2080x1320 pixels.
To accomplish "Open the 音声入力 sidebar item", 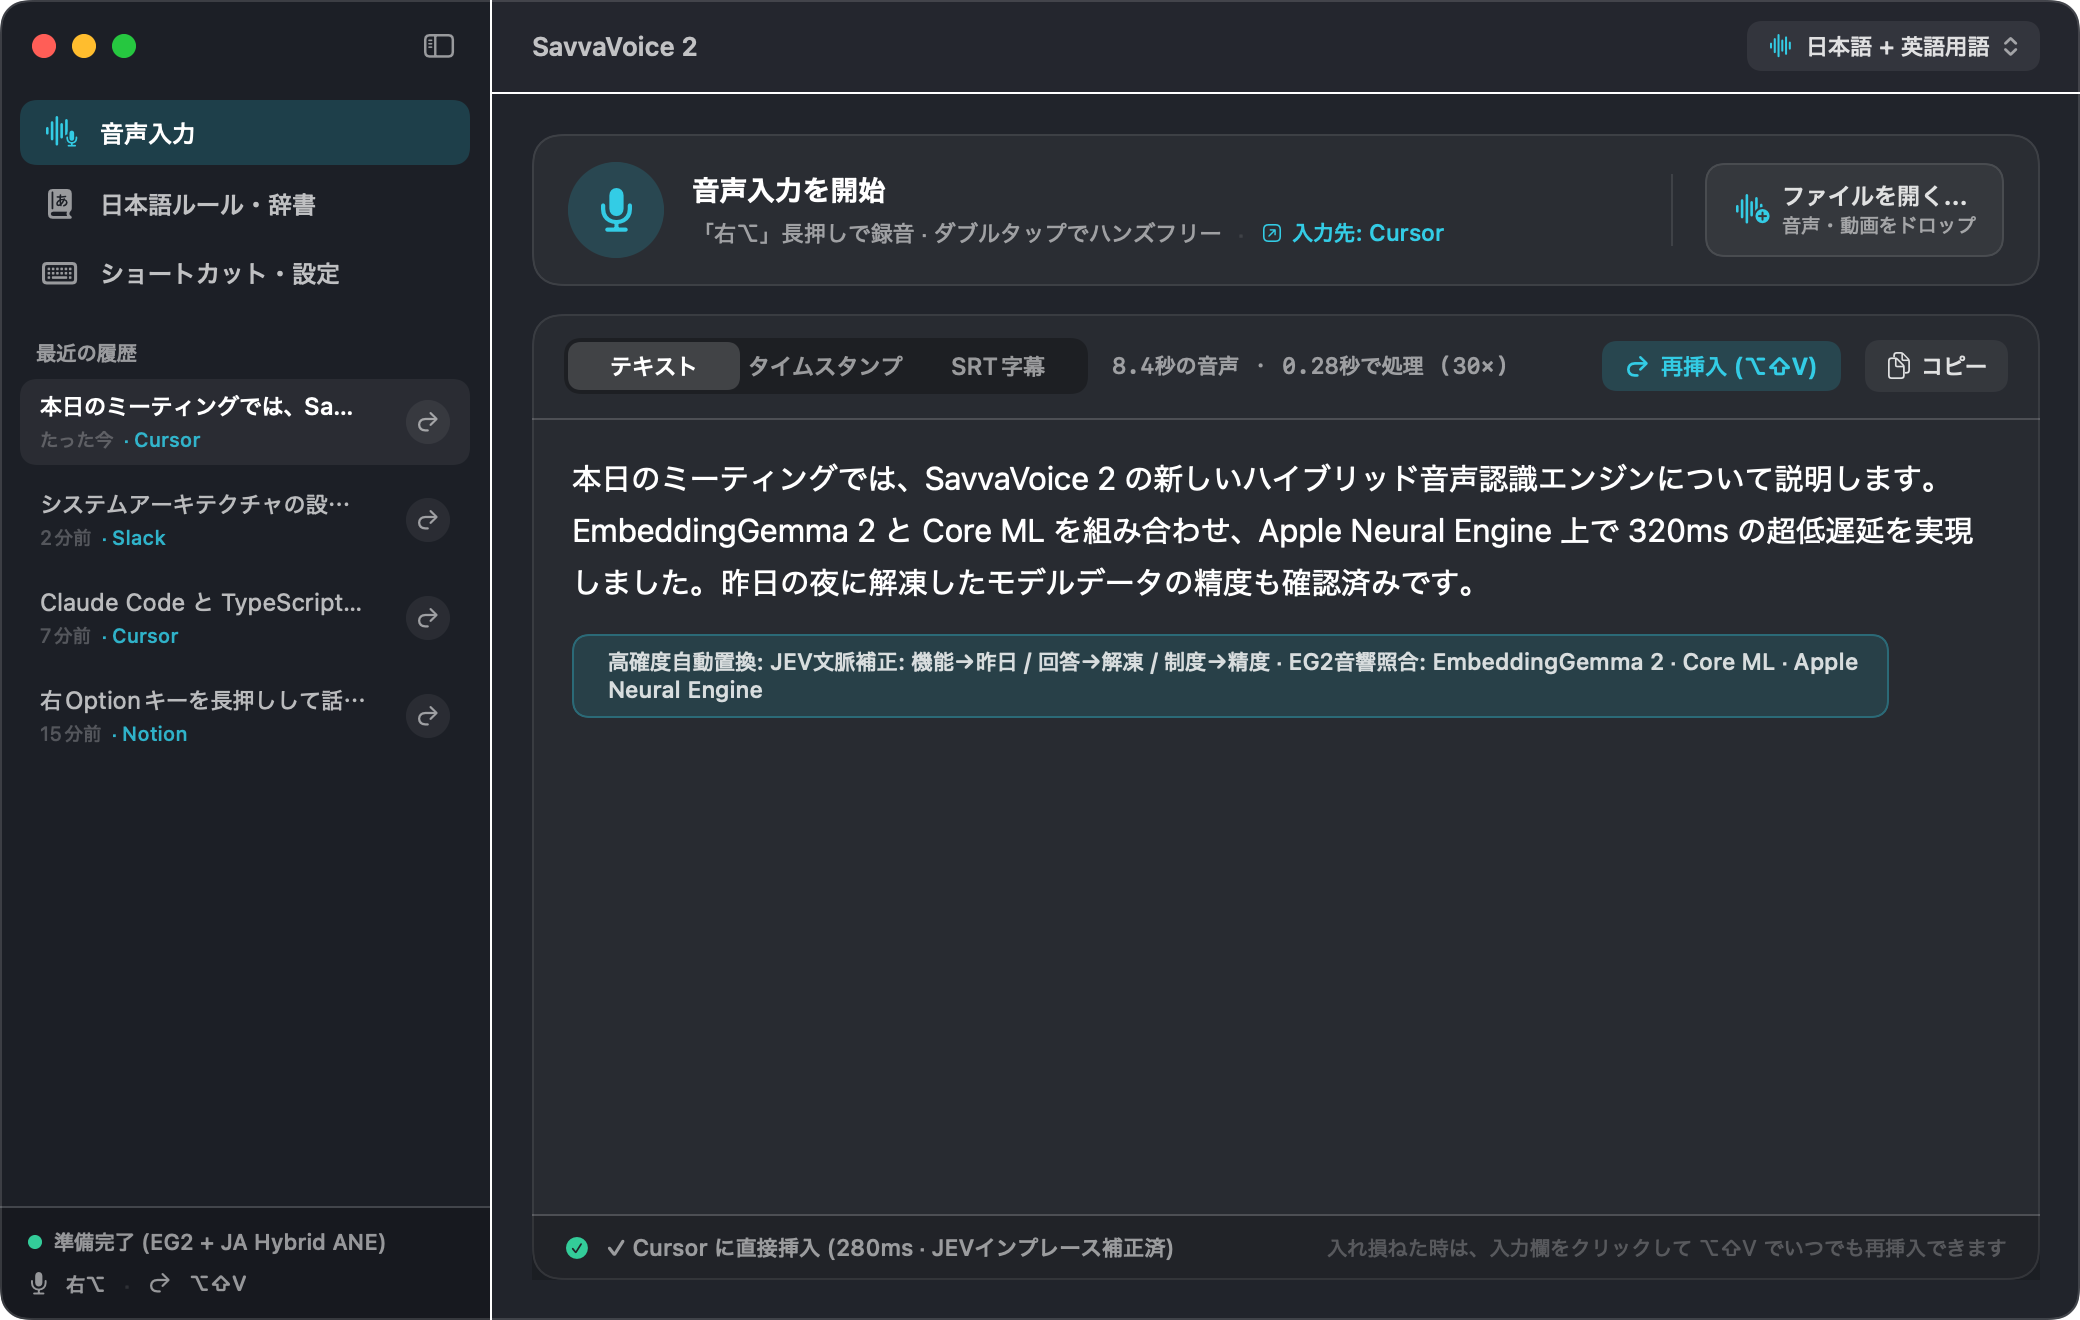I will pos(245,133).
